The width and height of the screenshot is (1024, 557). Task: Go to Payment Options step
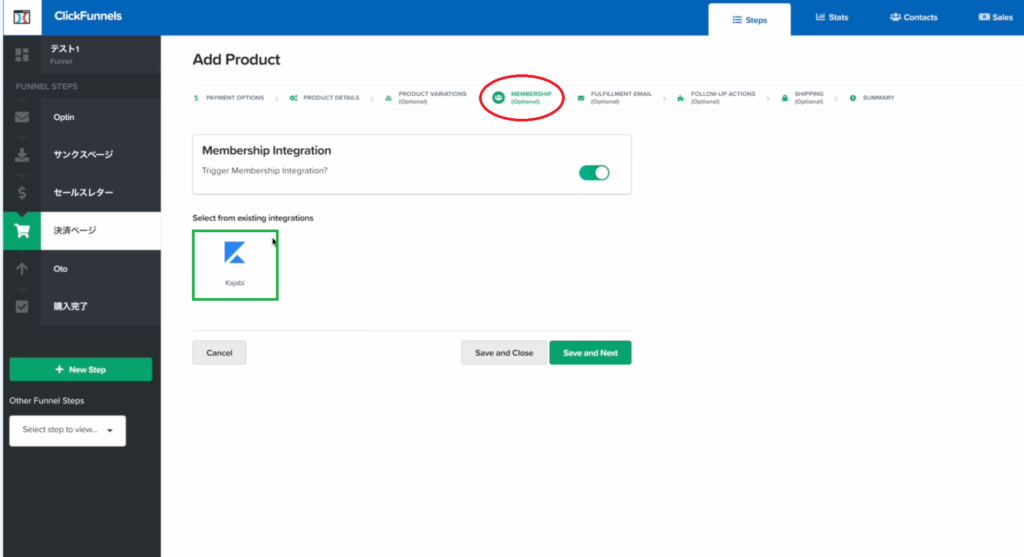click(x=229, y=98)
